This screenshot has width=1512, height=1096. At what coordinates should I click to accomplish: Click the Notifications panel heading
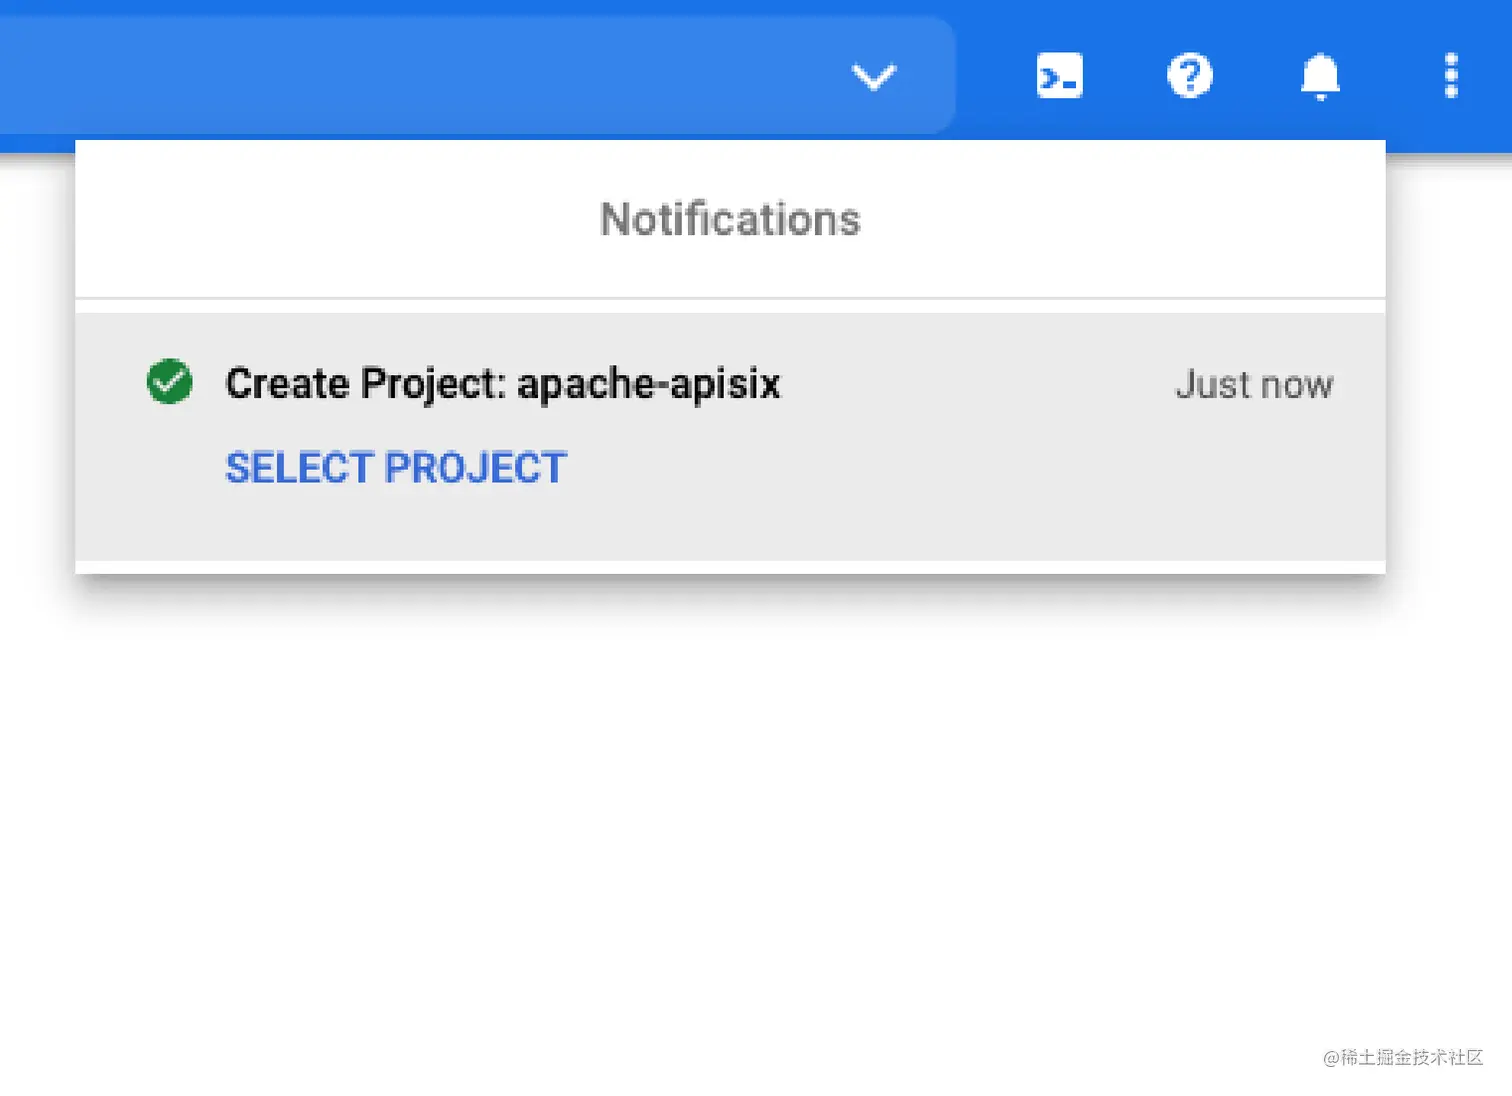pyautogui.click(x=730, y=220)
